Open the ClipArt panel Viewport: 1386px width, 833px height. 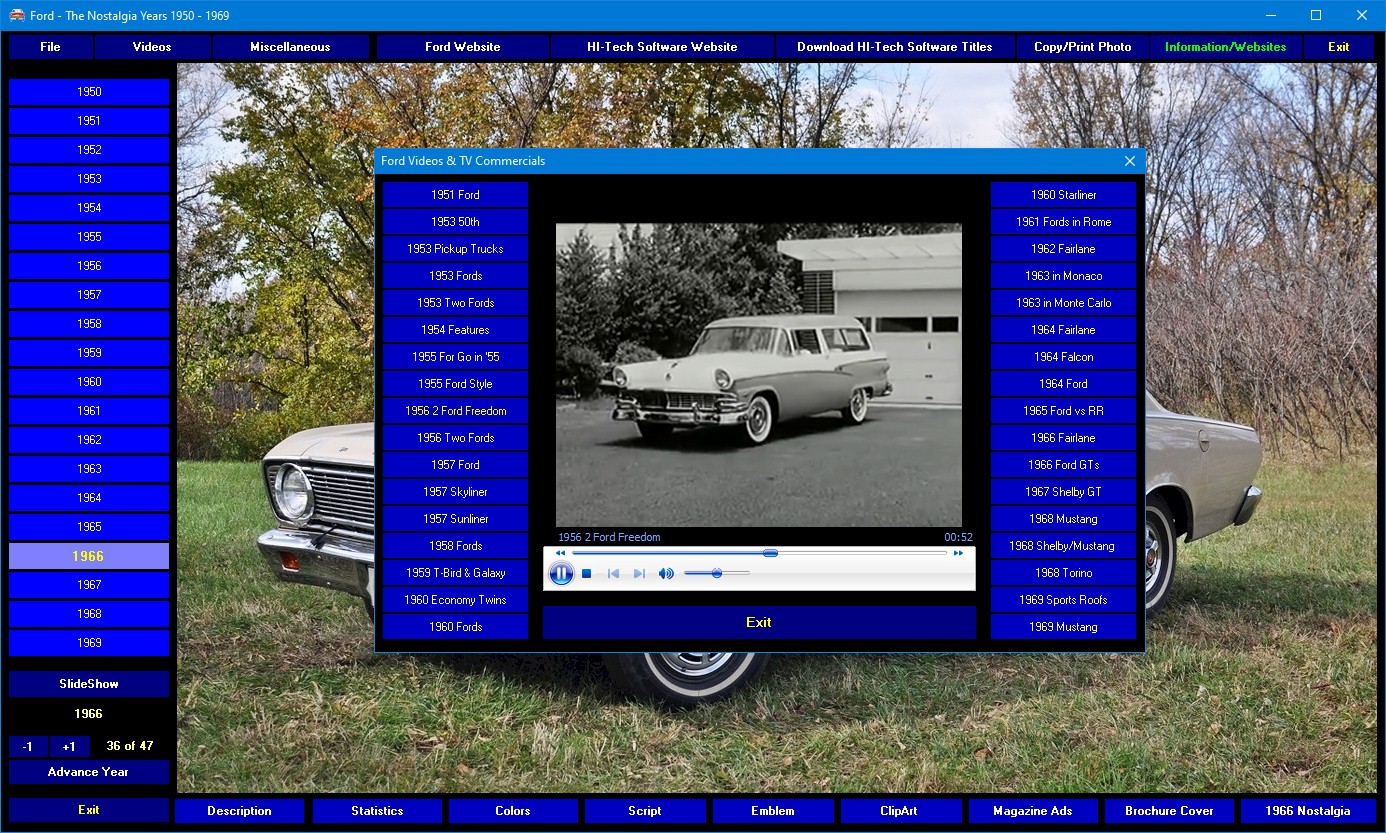[901, 811]
